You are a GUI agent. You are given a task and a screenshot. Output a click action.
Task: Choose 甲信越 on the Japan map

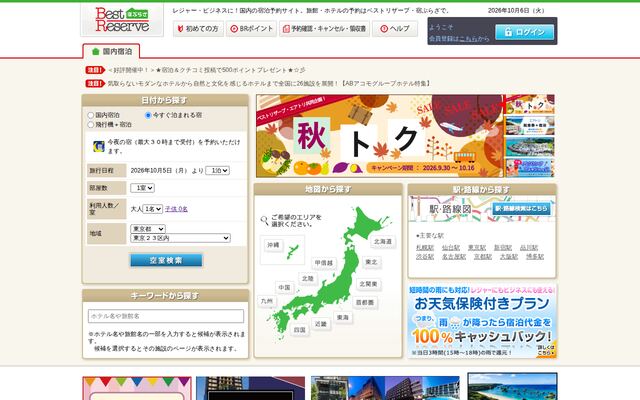click(324, 263)
